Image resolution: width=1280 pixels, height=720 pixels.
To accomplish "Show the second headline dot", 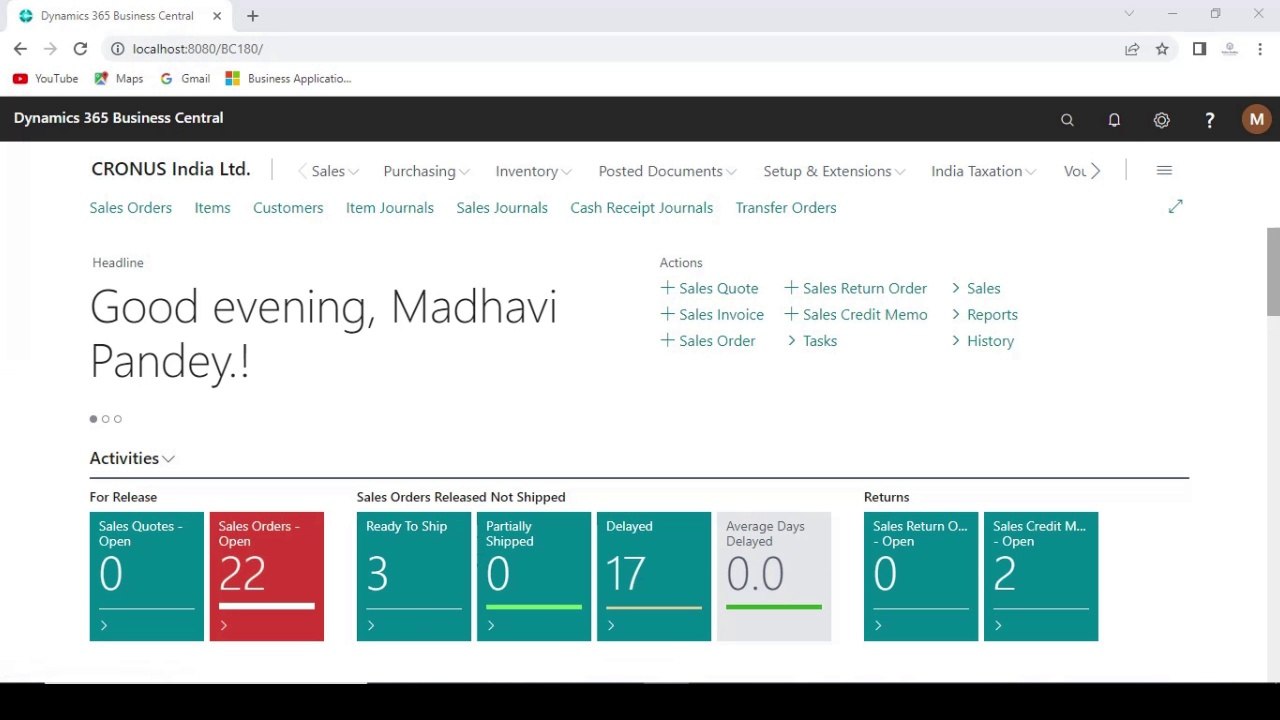I will [x=106, y=419].
